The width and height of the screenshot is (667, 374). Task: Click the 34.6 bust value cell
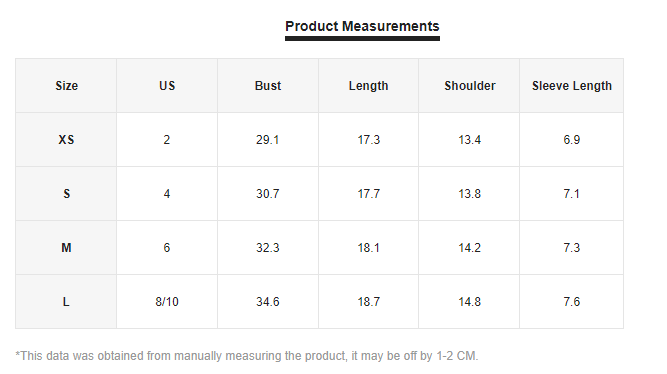268,302
